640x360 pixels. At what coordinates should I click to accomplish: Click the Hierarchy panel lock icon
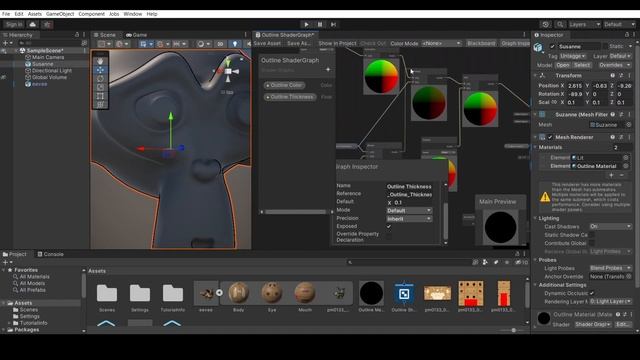[x=77, y=35]
